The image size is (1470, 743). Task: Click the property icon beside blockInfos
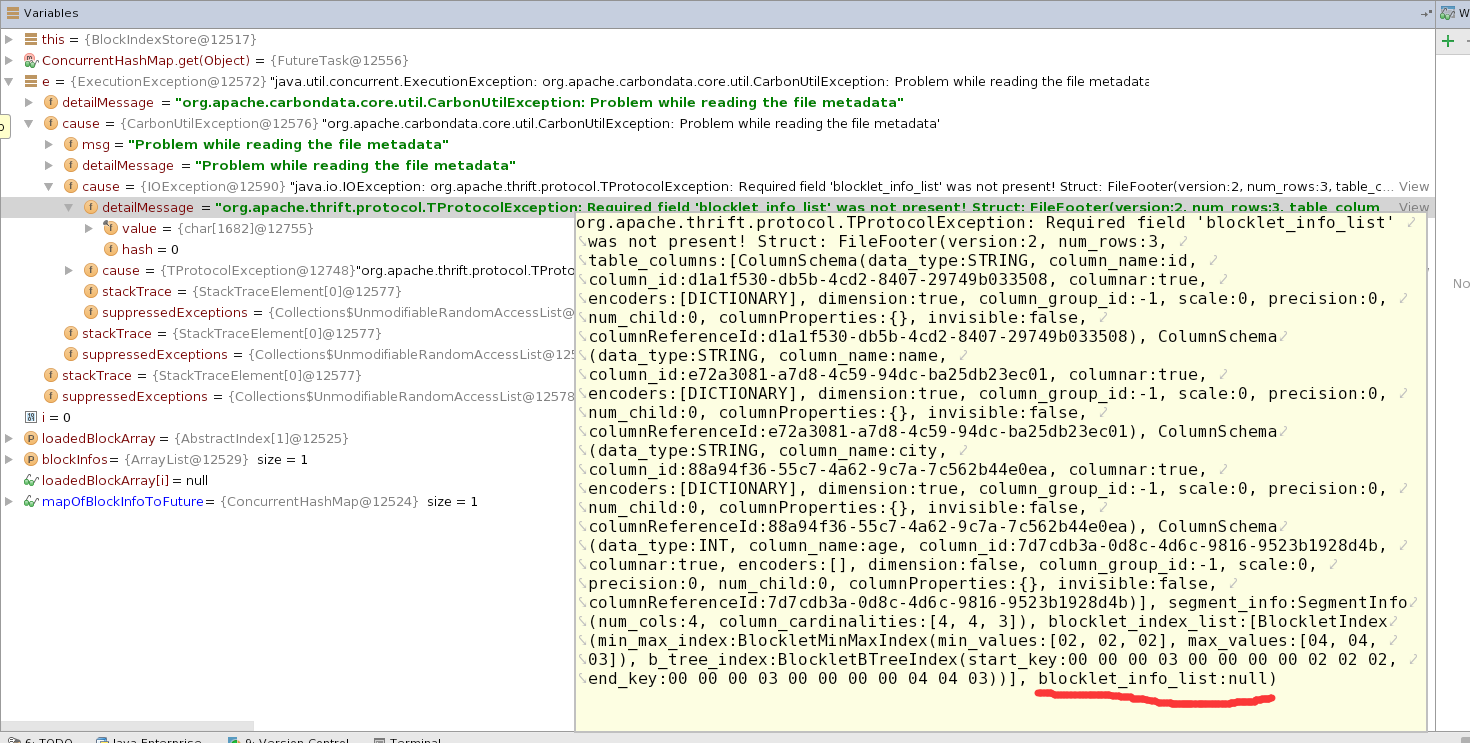31,460
